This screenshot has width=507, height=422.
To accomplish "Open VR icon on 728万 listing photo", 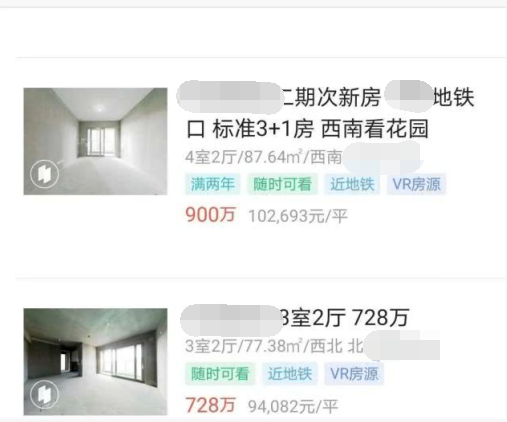I will (x=44, y=394).
